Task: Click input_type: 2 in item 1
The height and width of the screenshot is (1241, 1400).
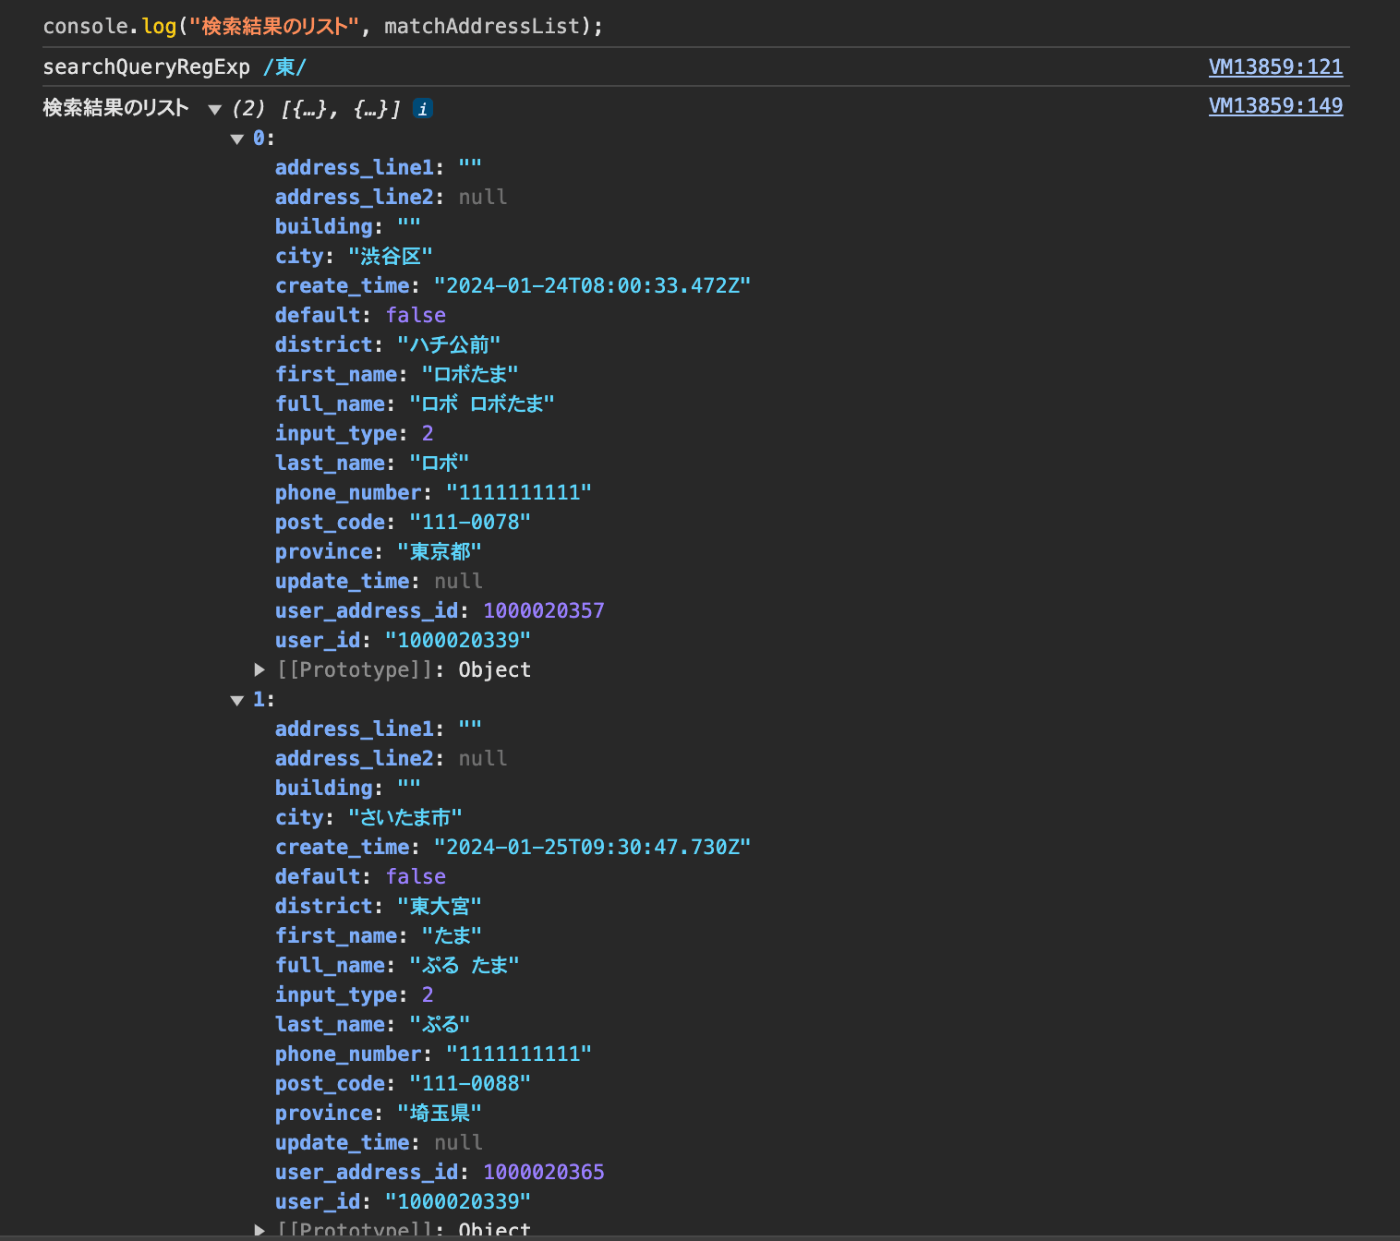Action: click(355, 994)
